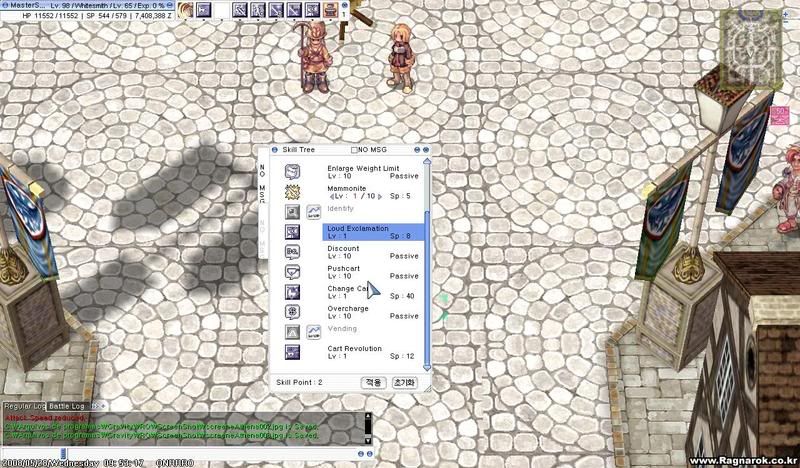Click the divider handle in chat input bar
The image size is (800, 468).
63,454
